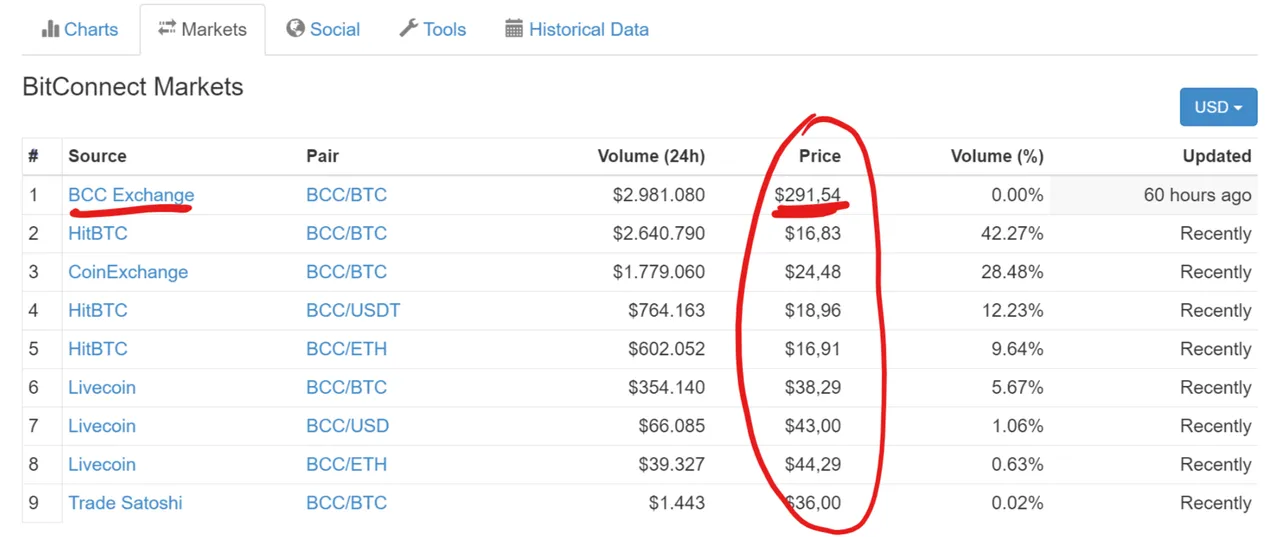Click the 12.23% volume share cell
The image size is (1280, 537).
pos(1012,310)
